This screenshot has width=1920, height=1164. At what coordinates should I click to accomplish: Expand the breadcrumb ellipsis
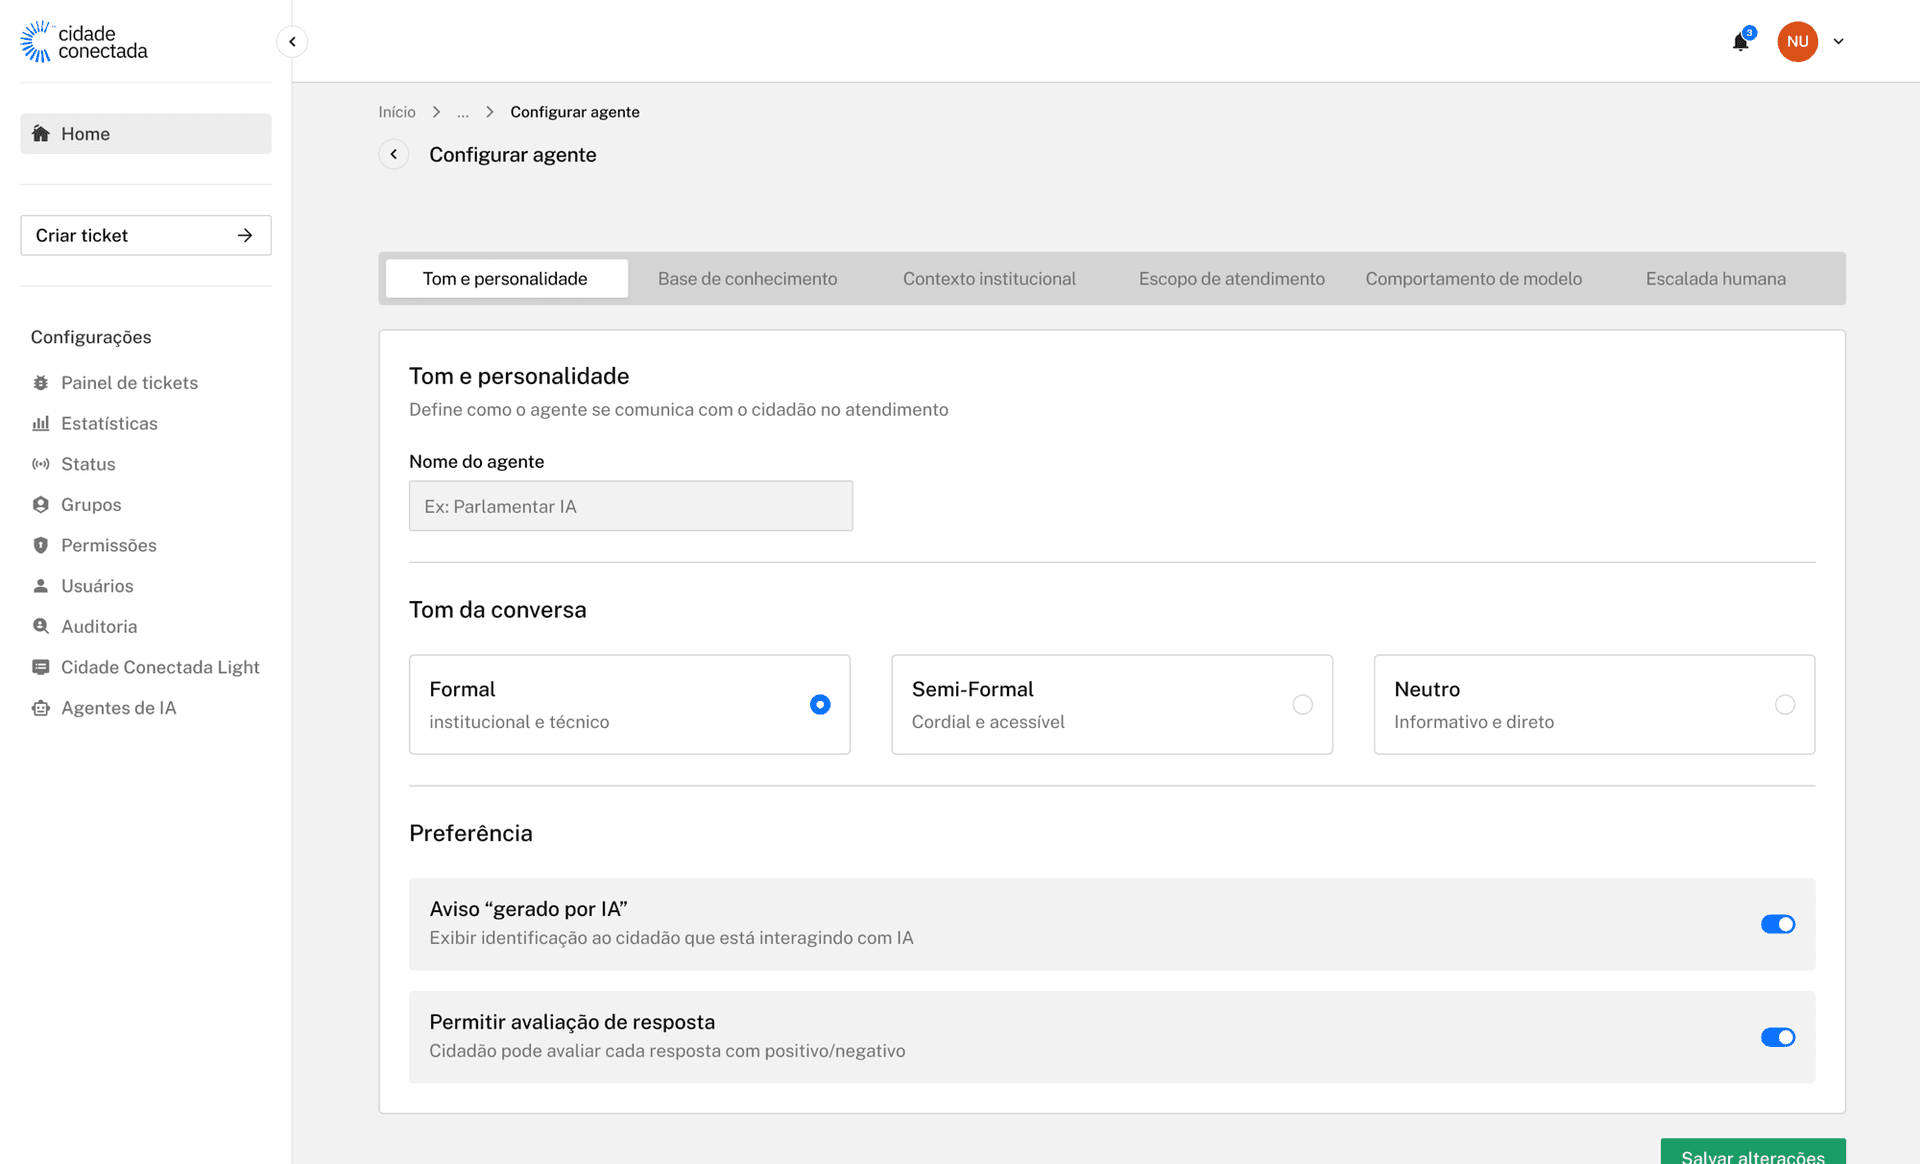(463, 112)
